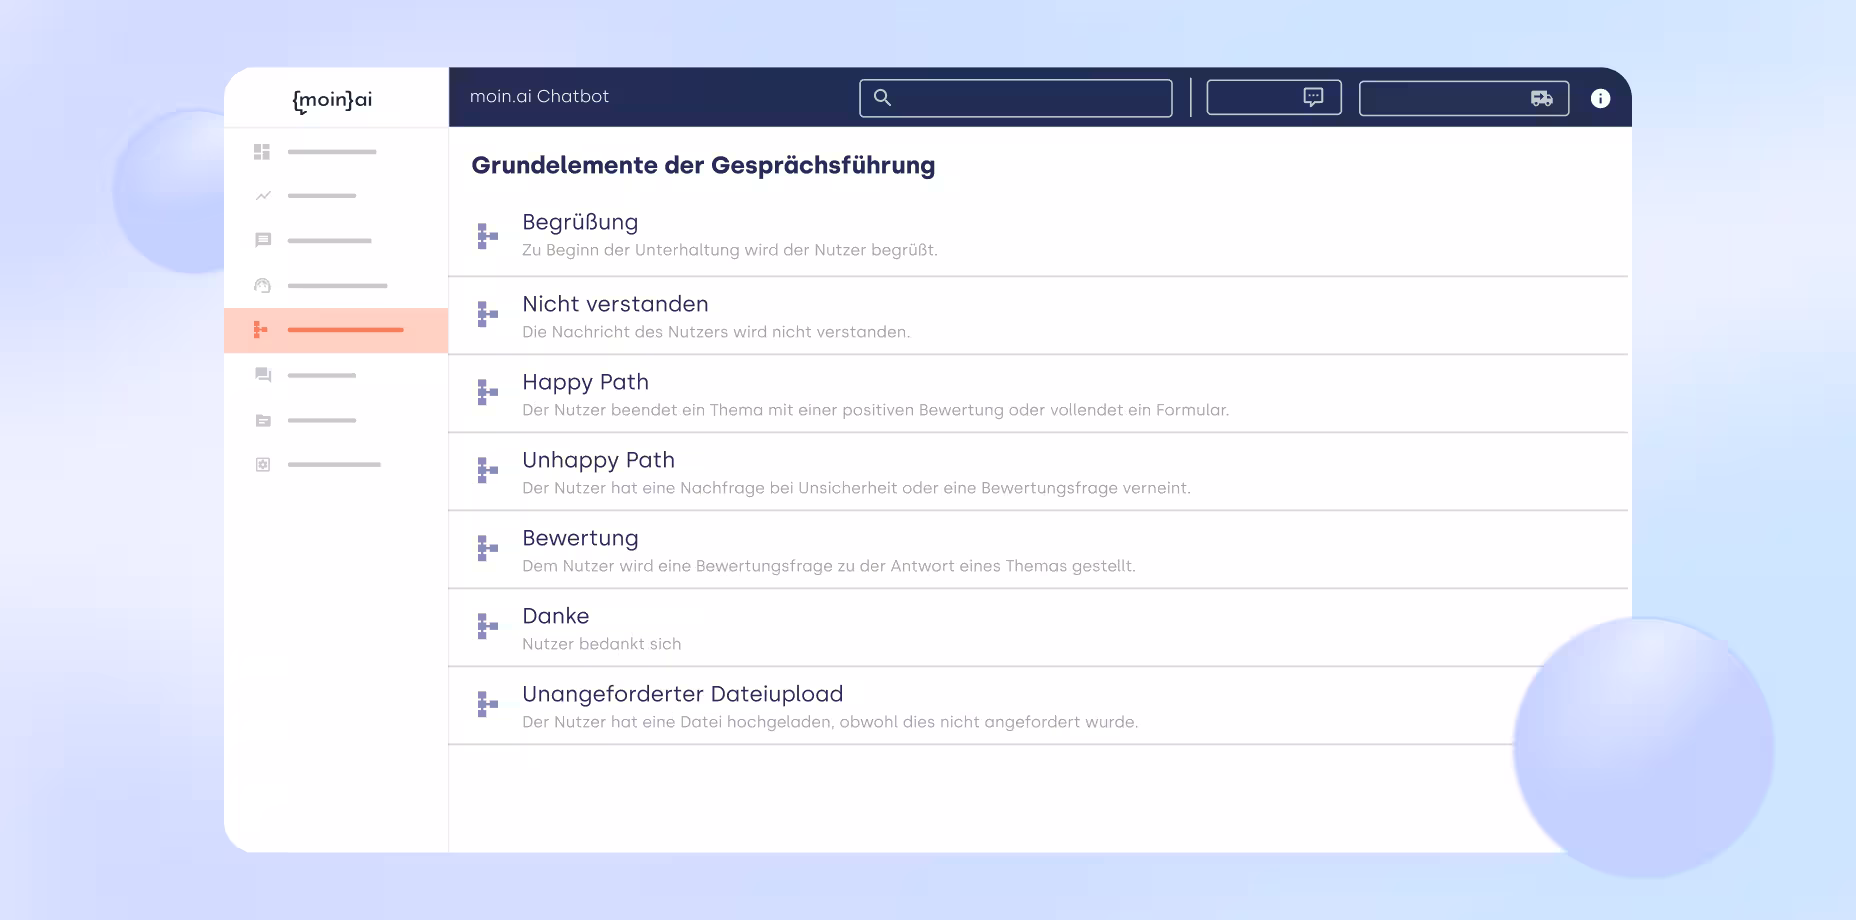Click the flow icon beside Happy Path
This screenshot has height=920, width=1856.
pyautogui.click(x=487, y=392)
